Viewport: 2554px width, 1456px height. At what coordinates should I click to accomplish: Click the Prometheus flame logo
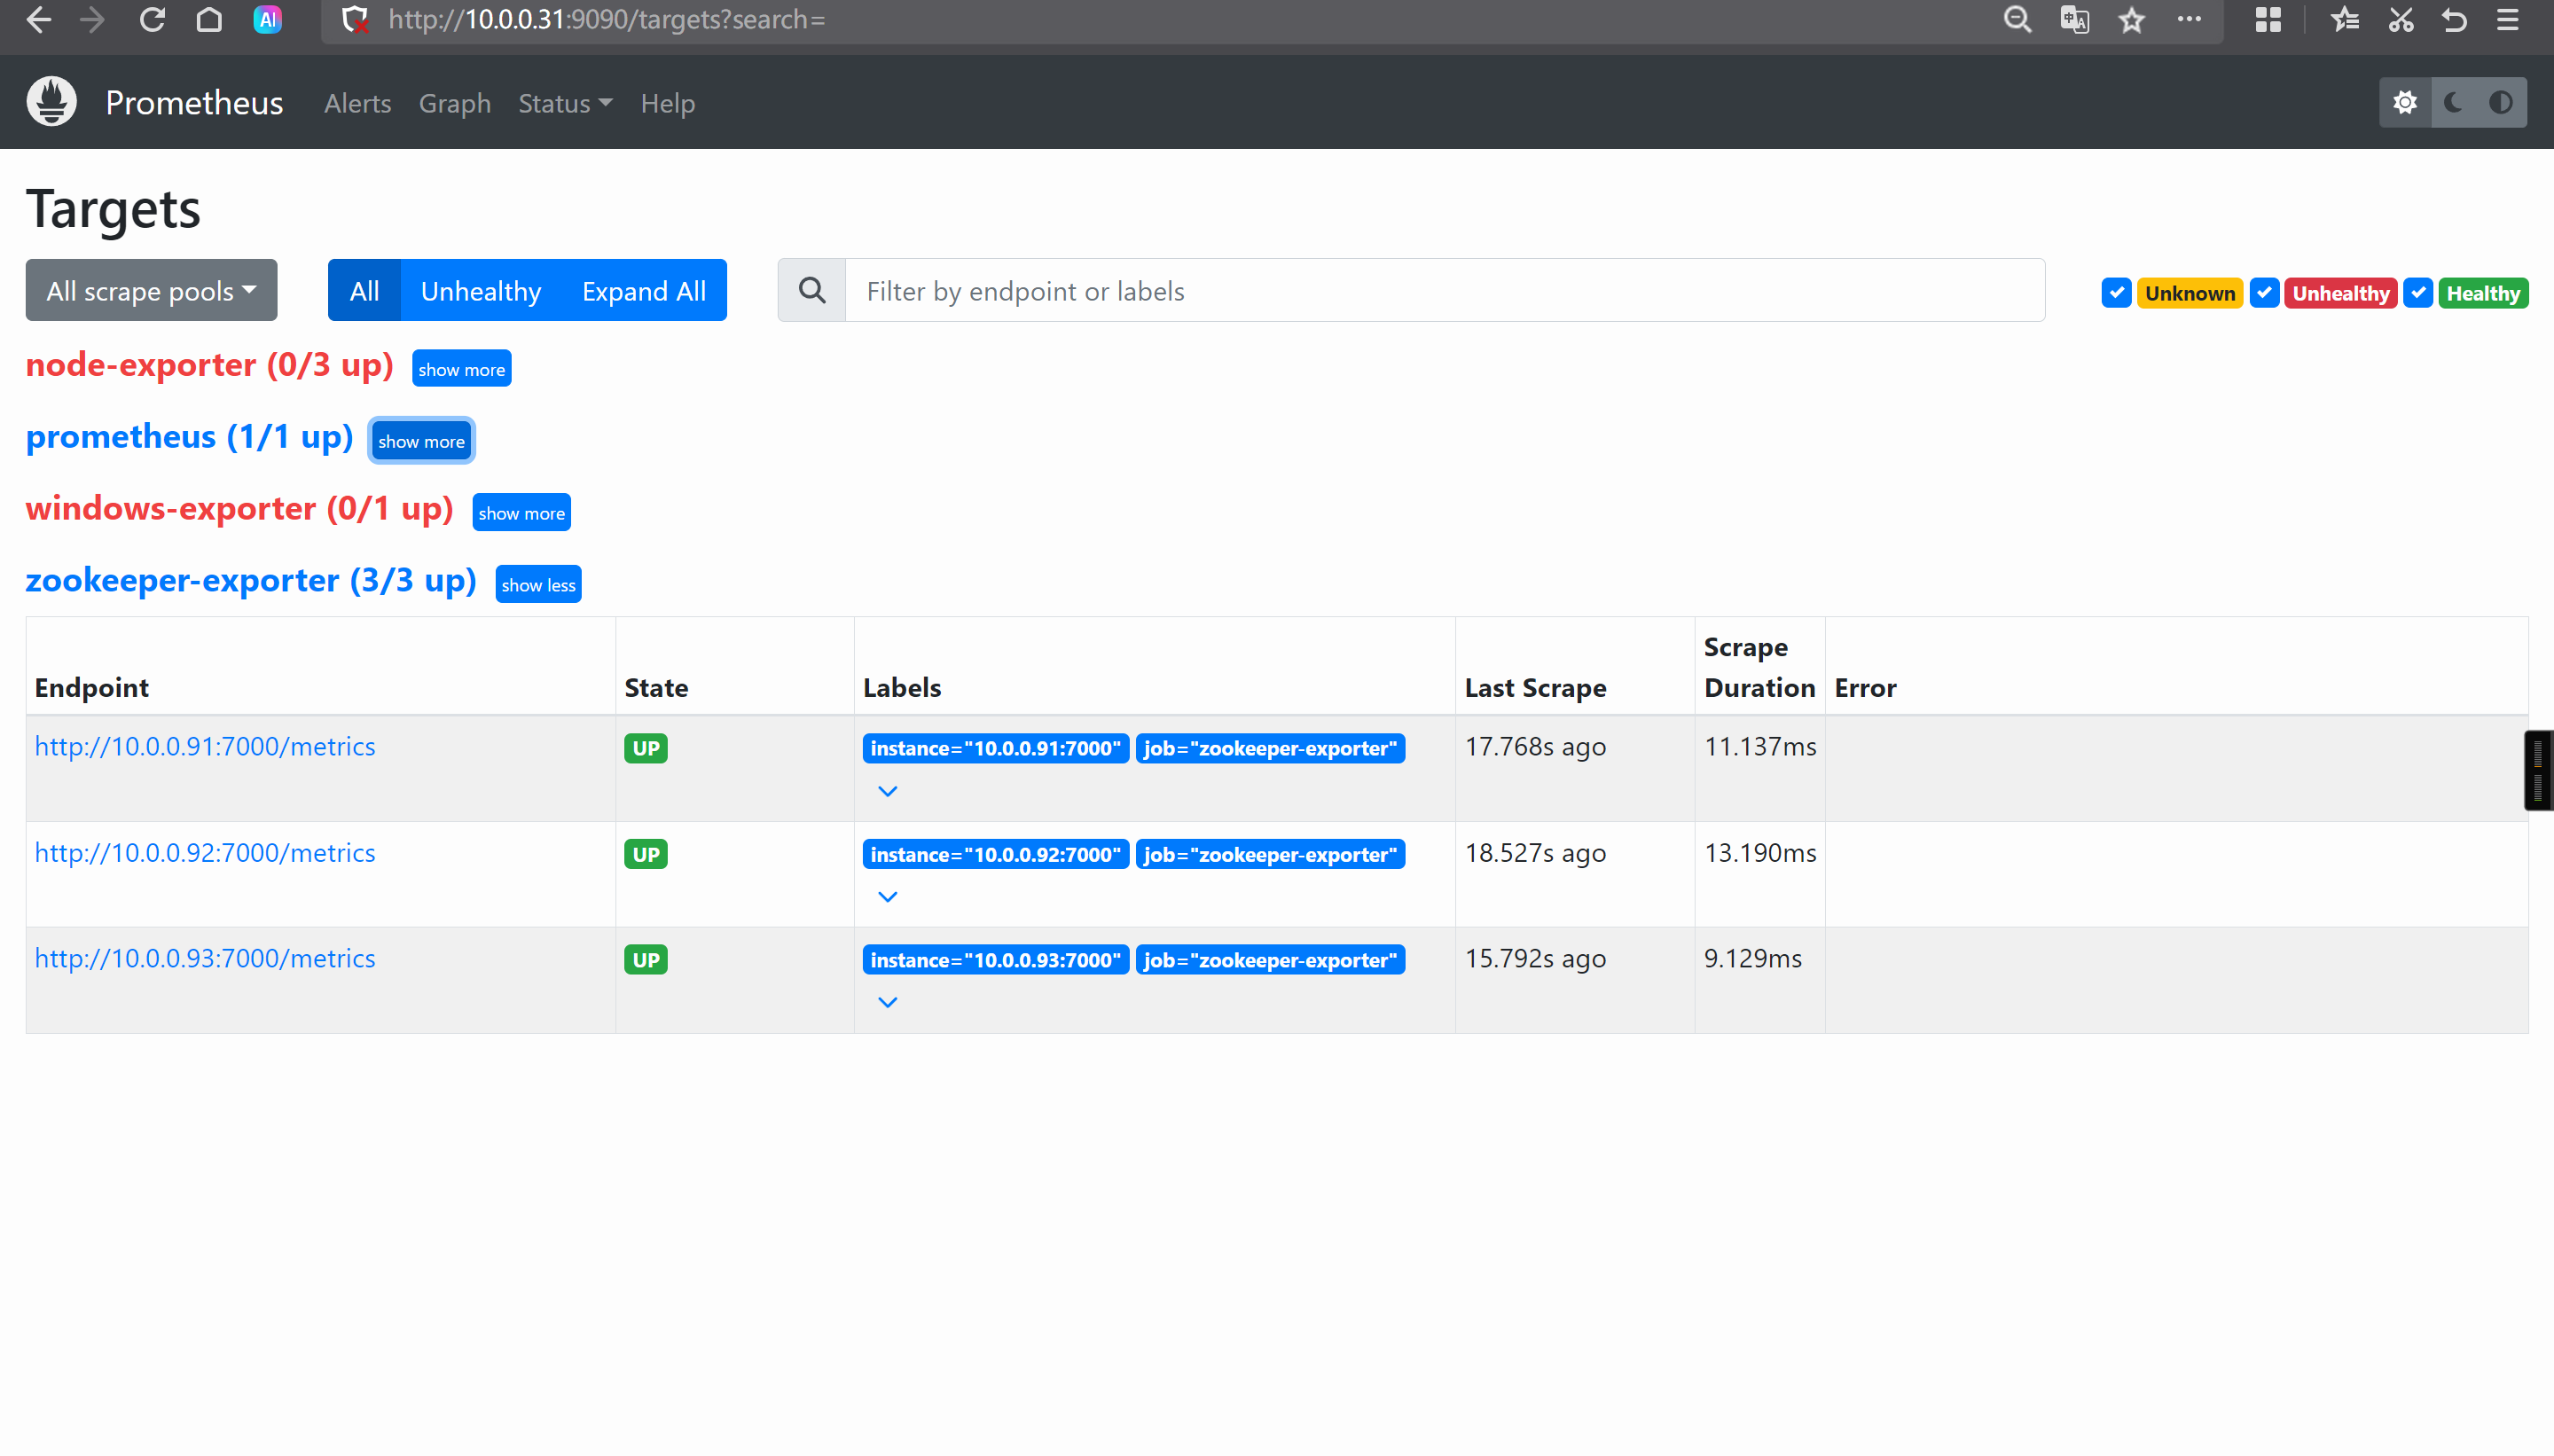point(52,102)
